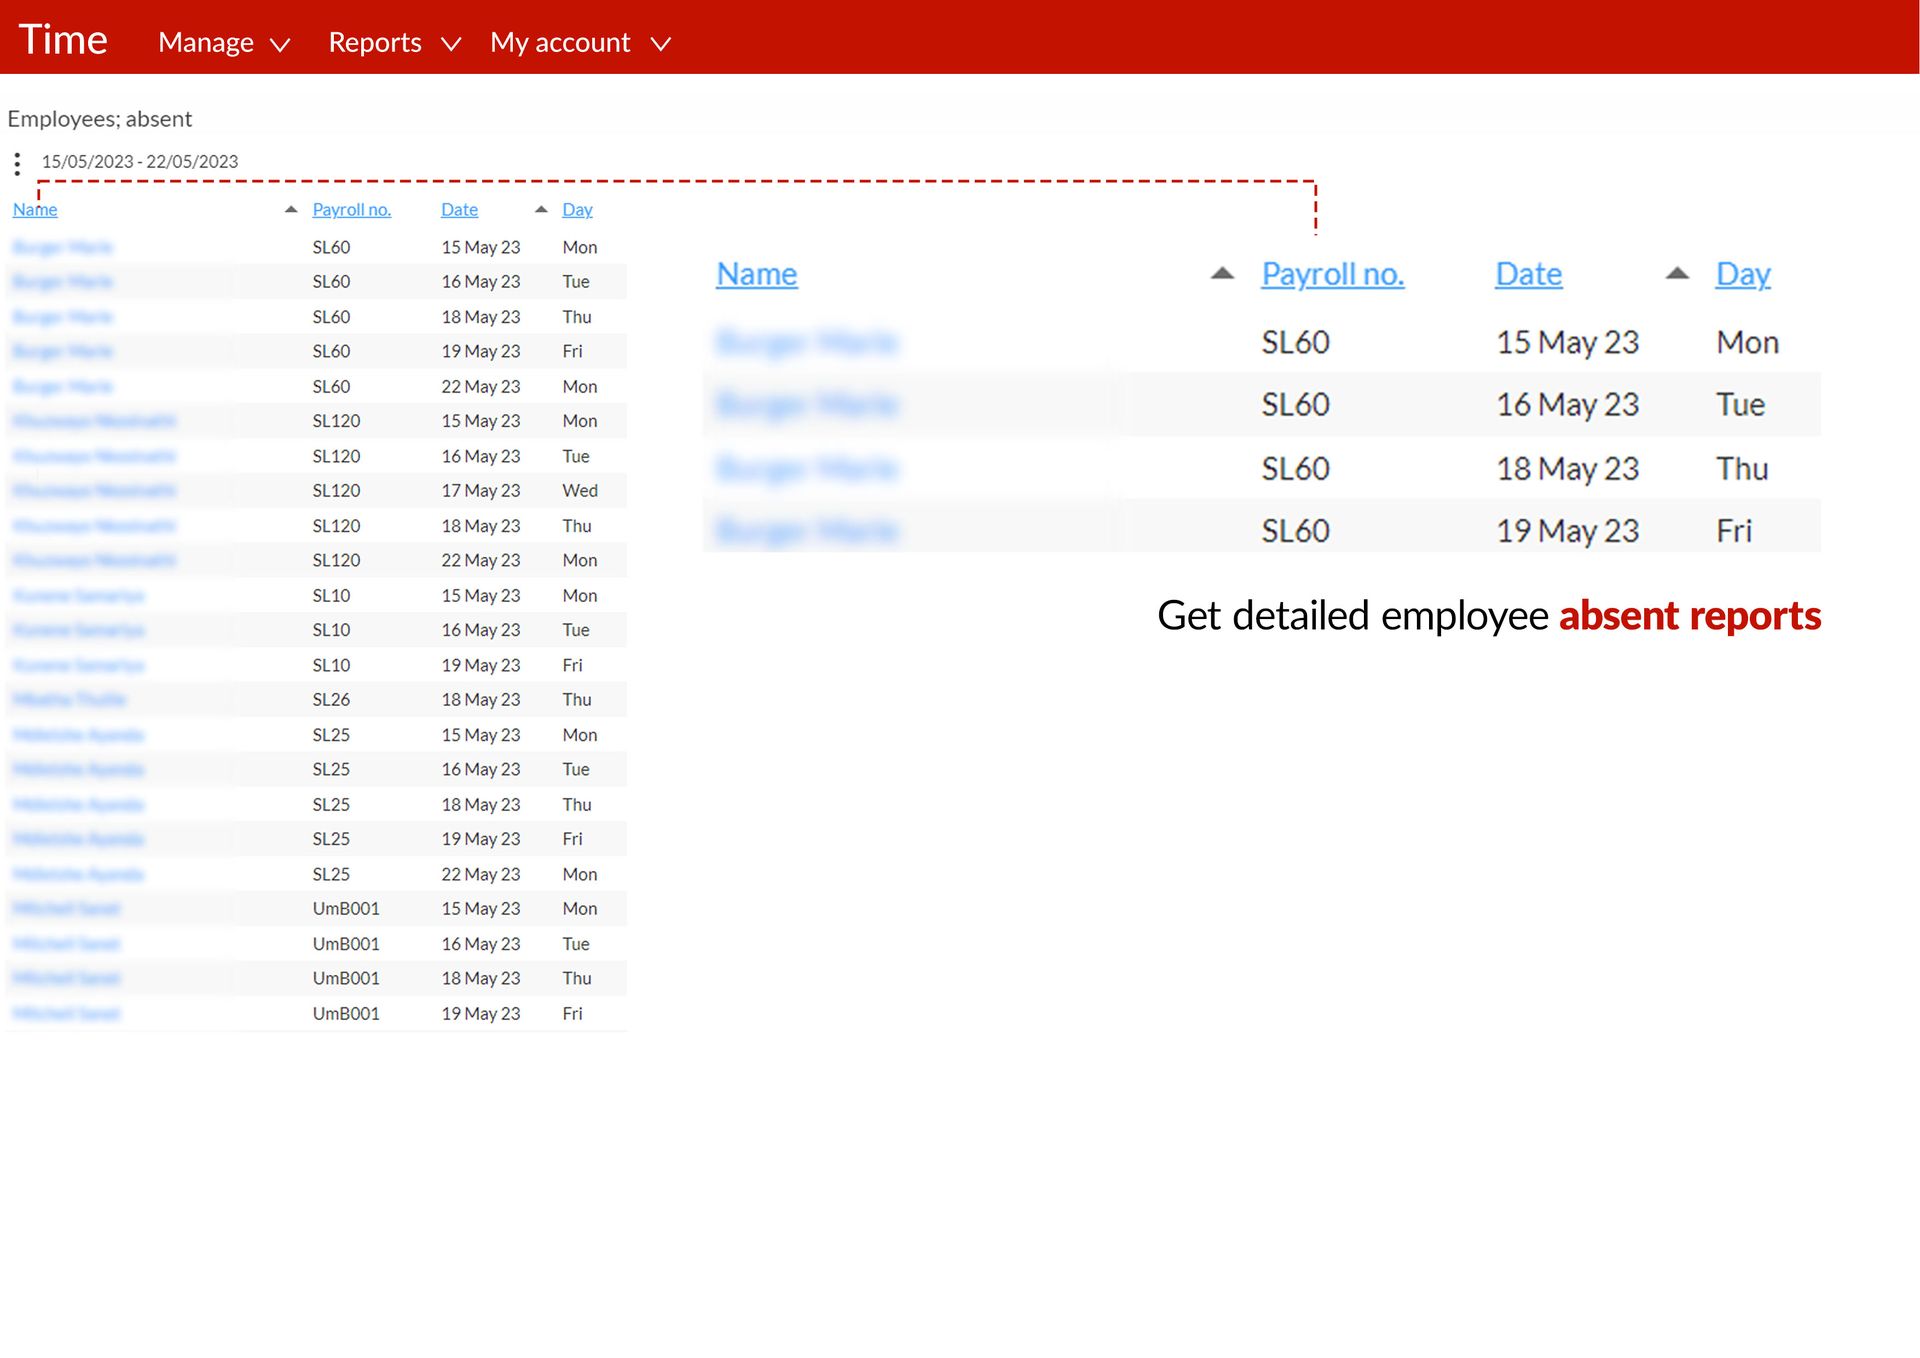Open the Reports menu
Screen dimensions: 1920x1358
click(375, 42)
